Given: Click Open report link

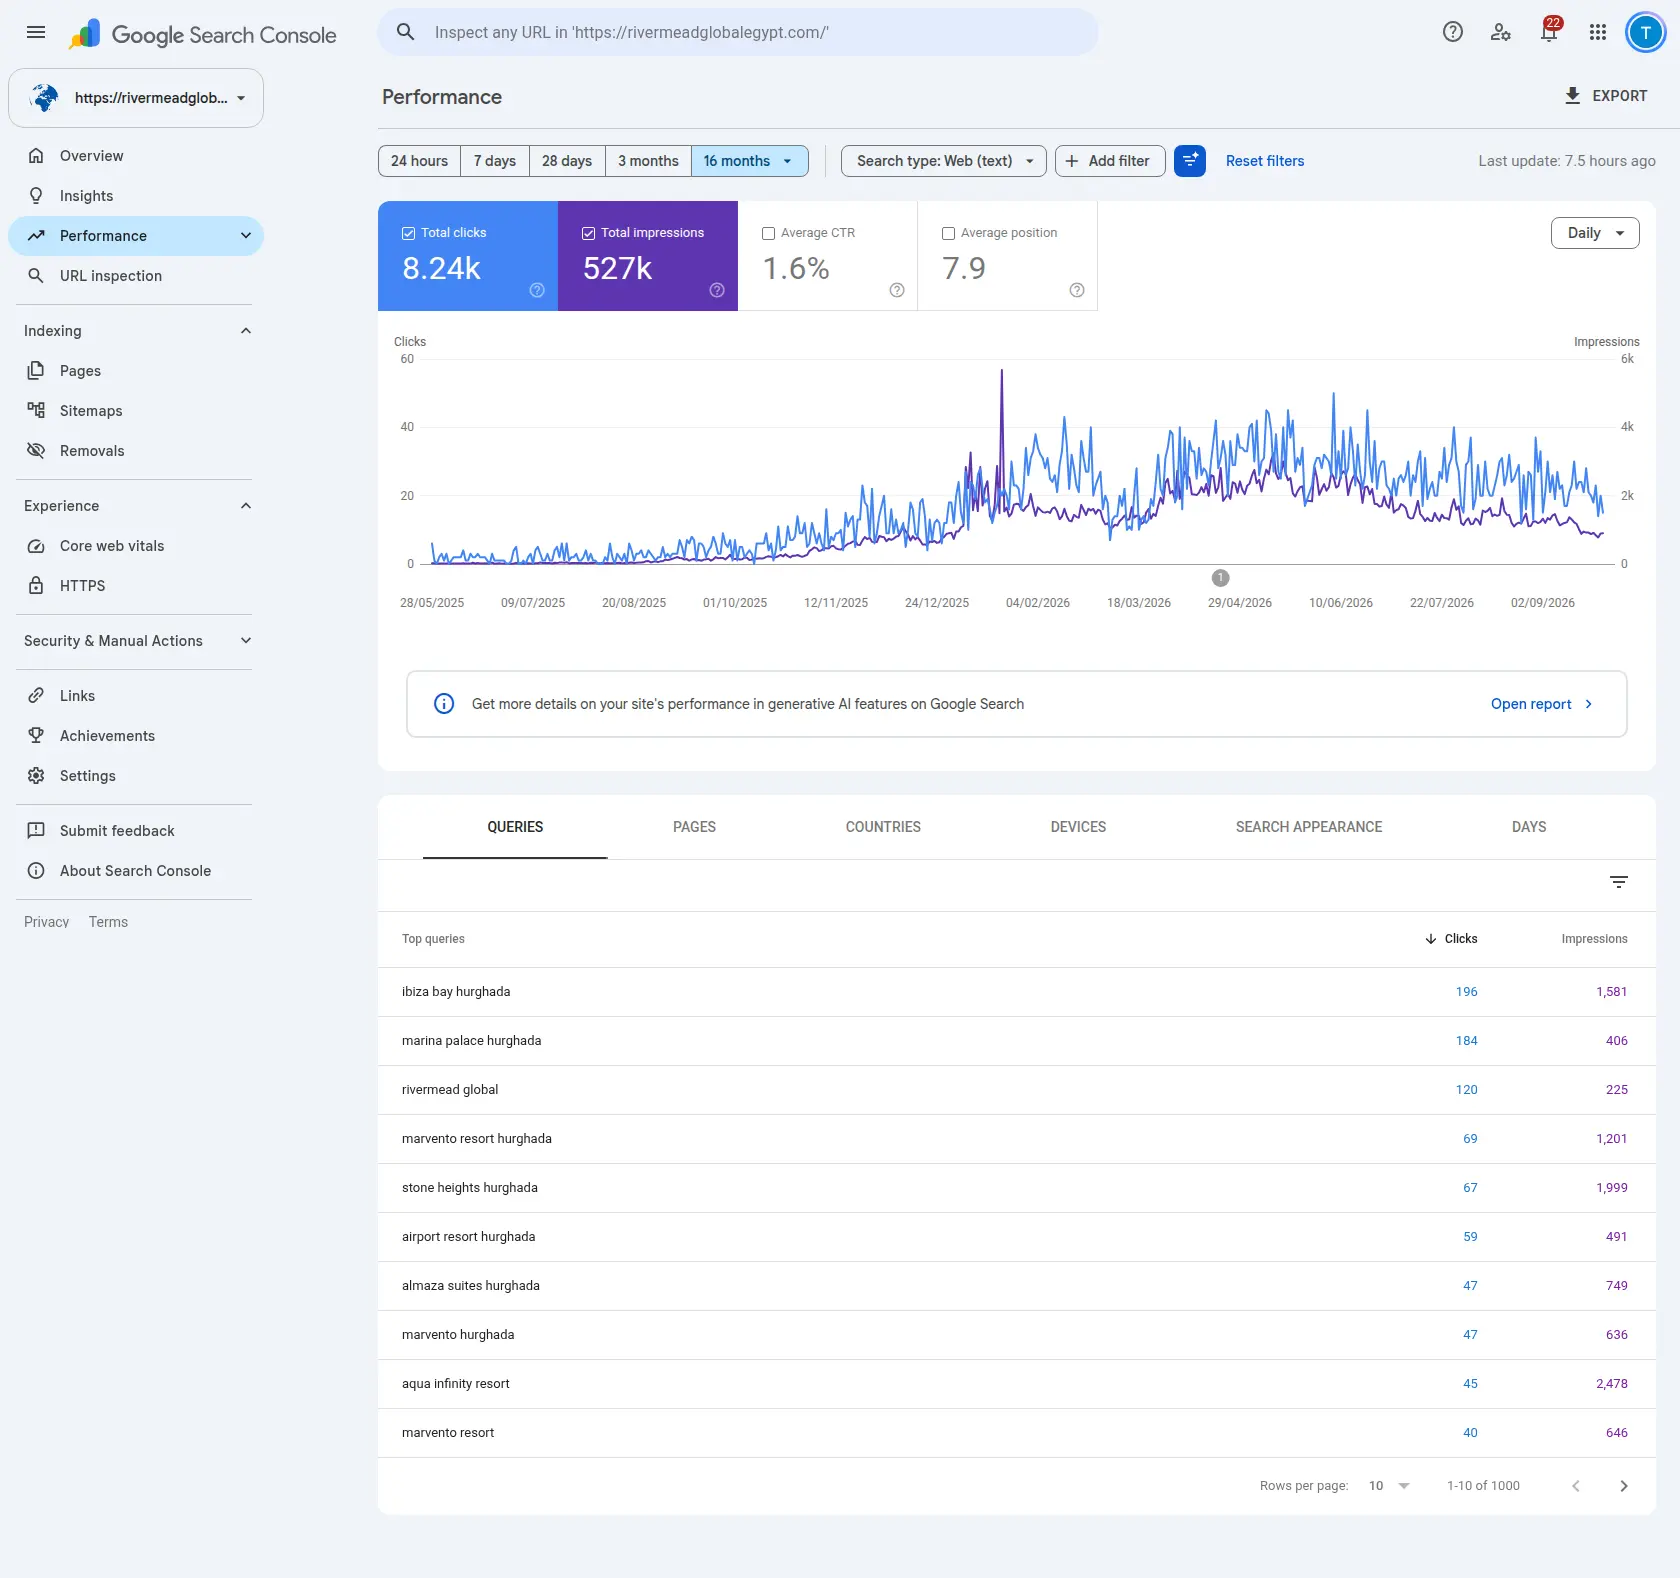Looking at the screenshot, I should coord(1541,704).
